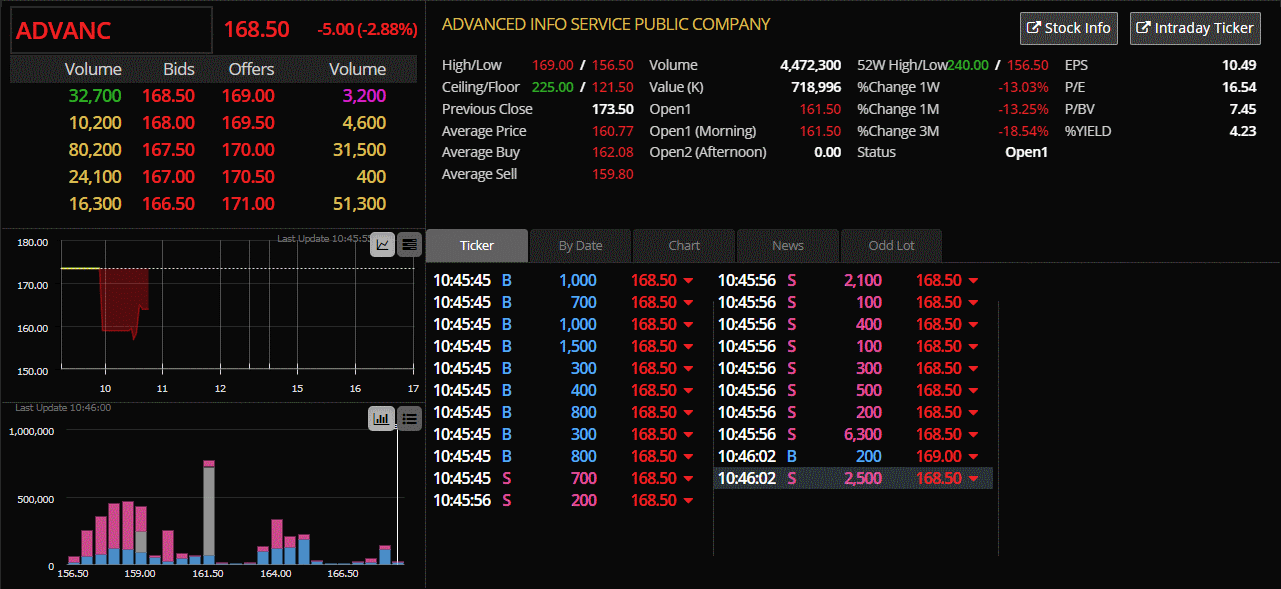1281x589 pixels.
Task: Click the Average Sell value 159.80
Action: tap(613, 174)
